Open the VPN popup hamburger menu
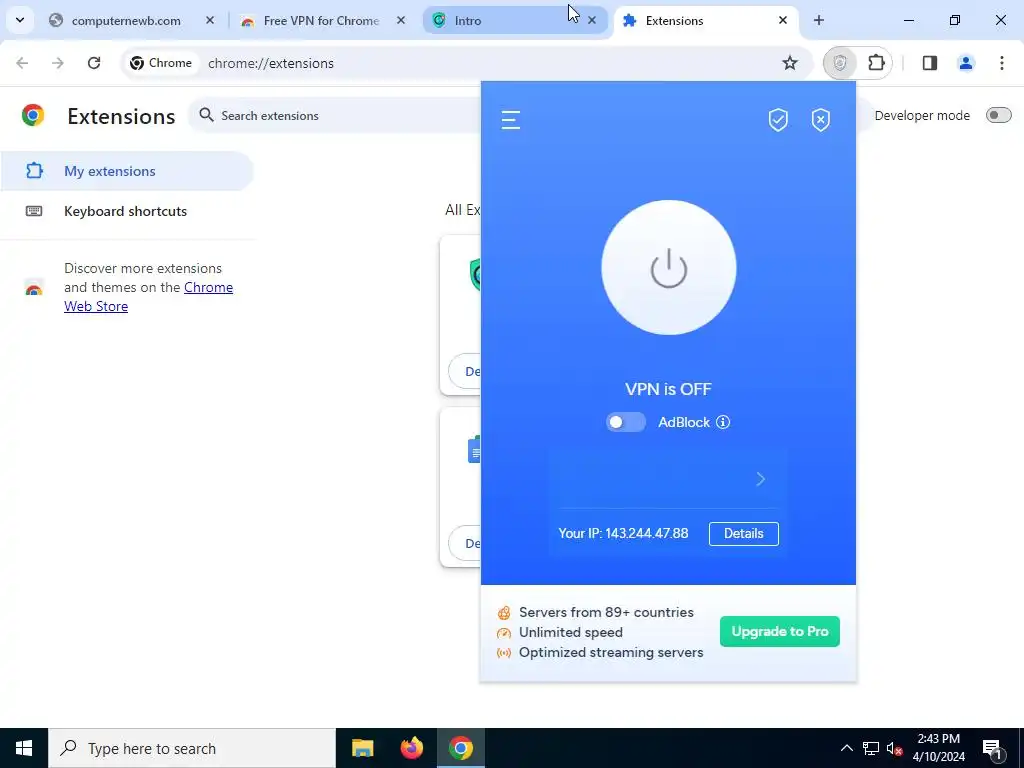 pyautogui.click(x=511, y=120)
